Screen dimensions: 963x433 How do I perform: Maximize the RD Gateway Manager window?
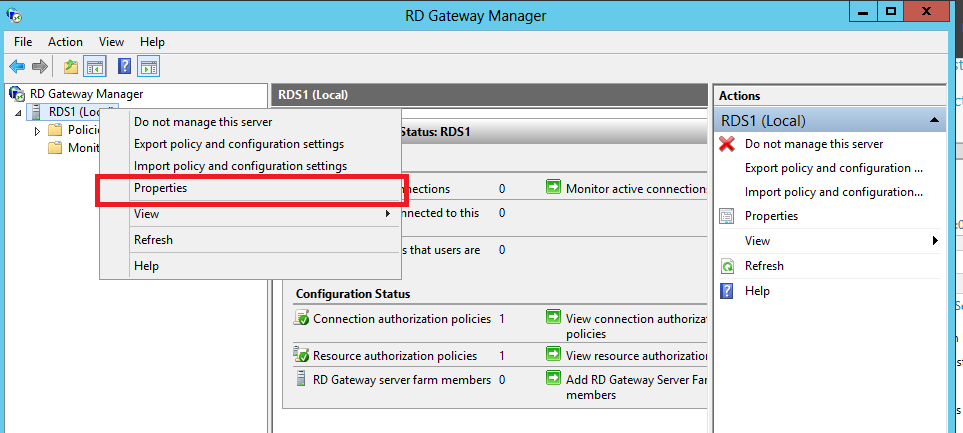pos(891,10)
